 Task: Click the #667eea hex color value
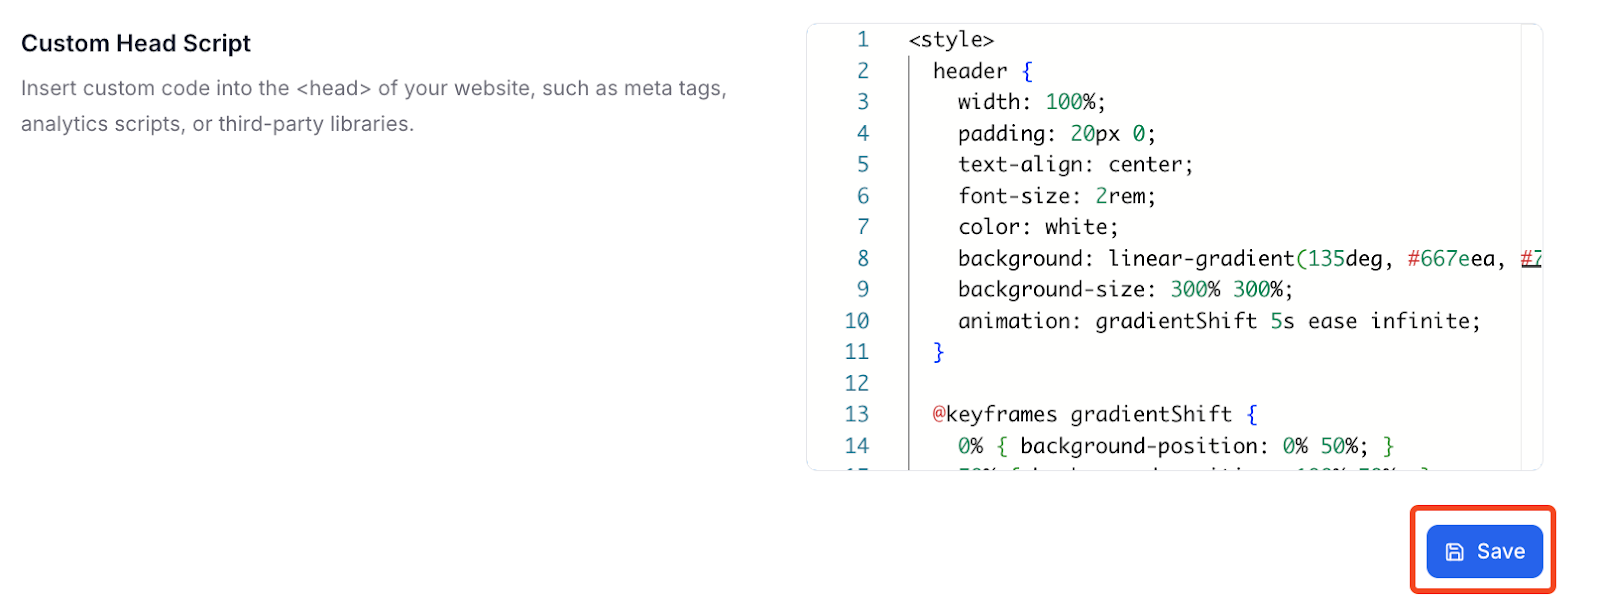pyautogui.click(x=1450, y=259)
